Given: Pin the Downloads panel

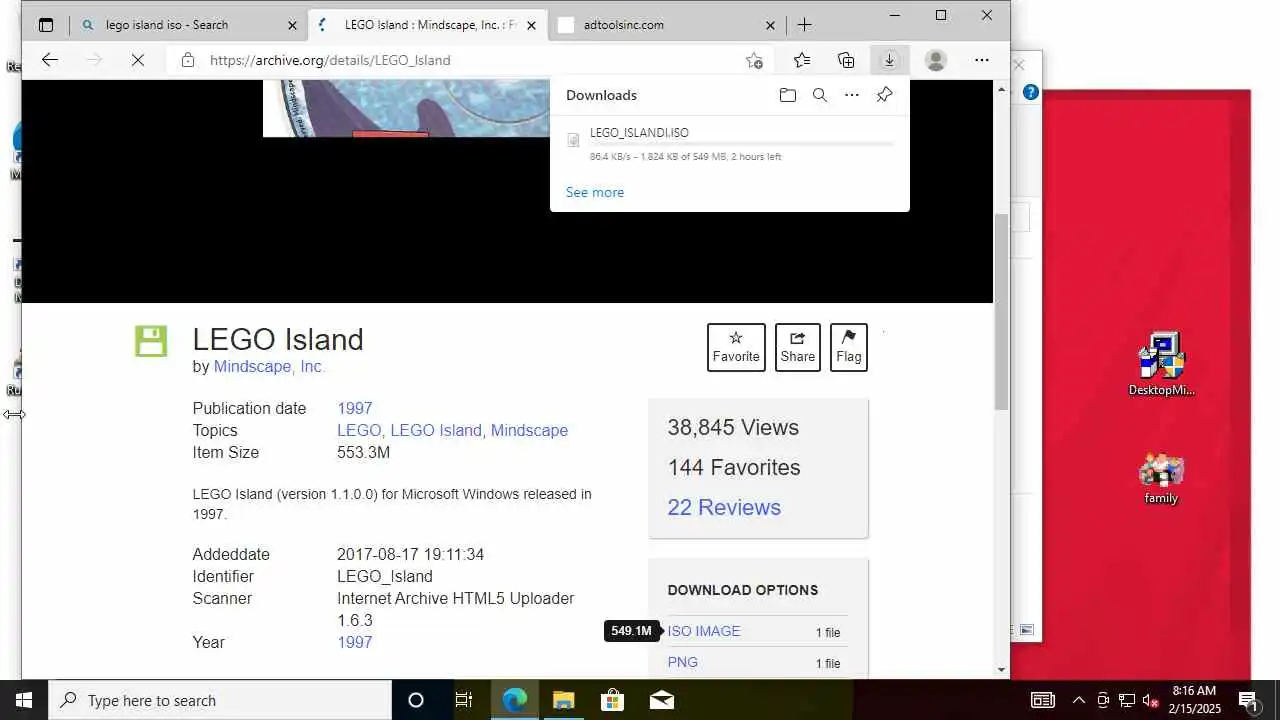Looking at the screenshot, I should point(884,95).
